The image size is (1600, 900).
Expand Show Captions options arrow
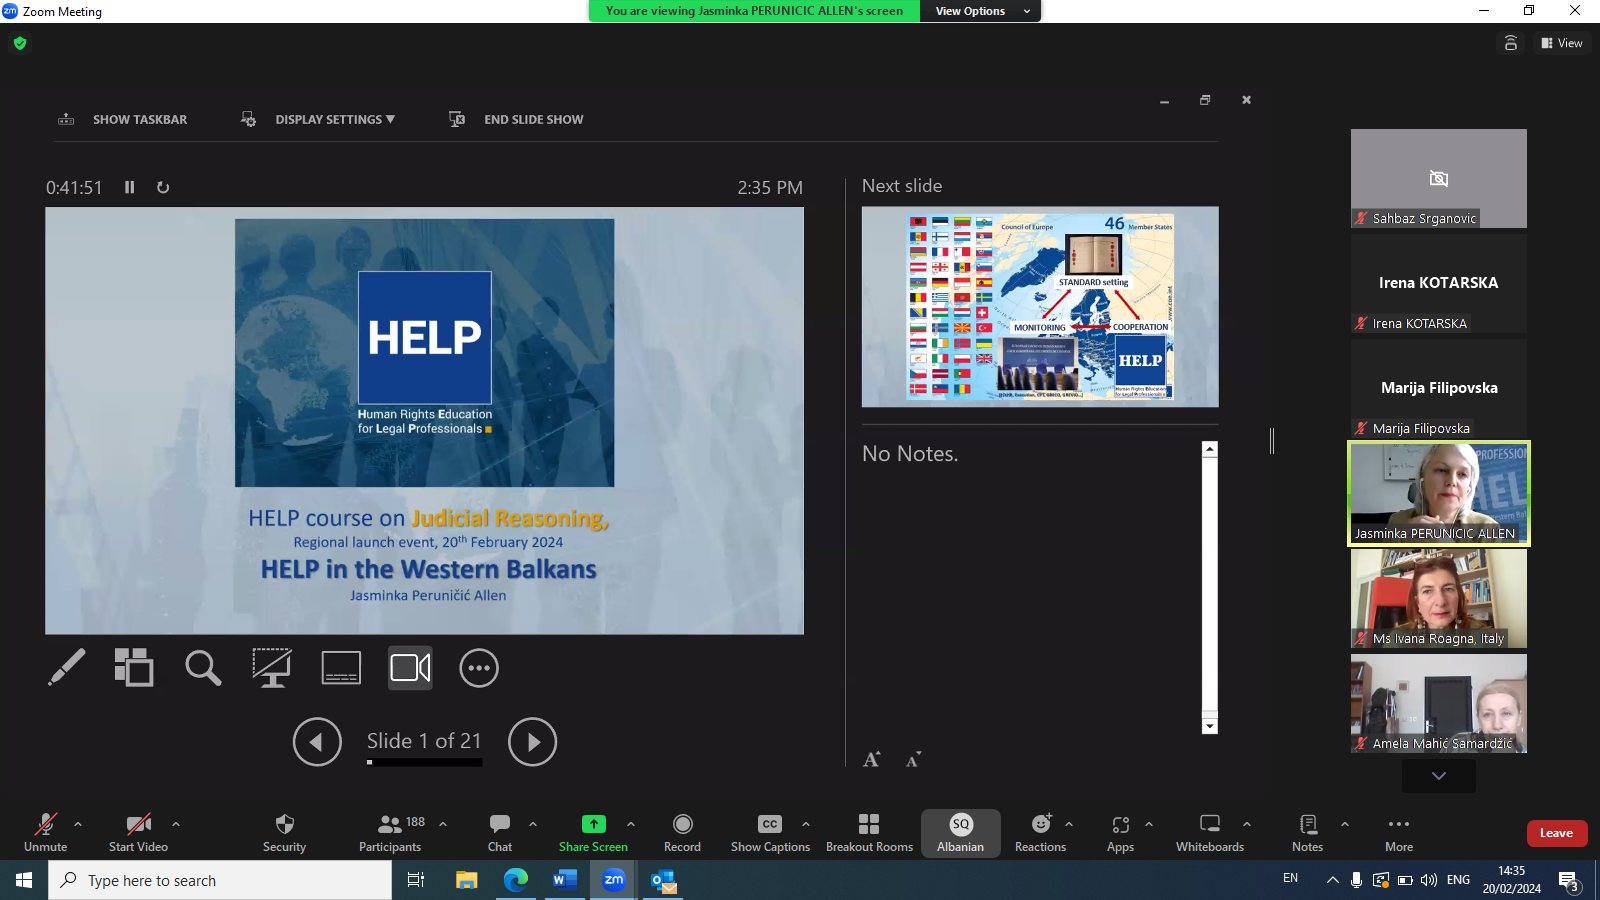click(806, 824)
